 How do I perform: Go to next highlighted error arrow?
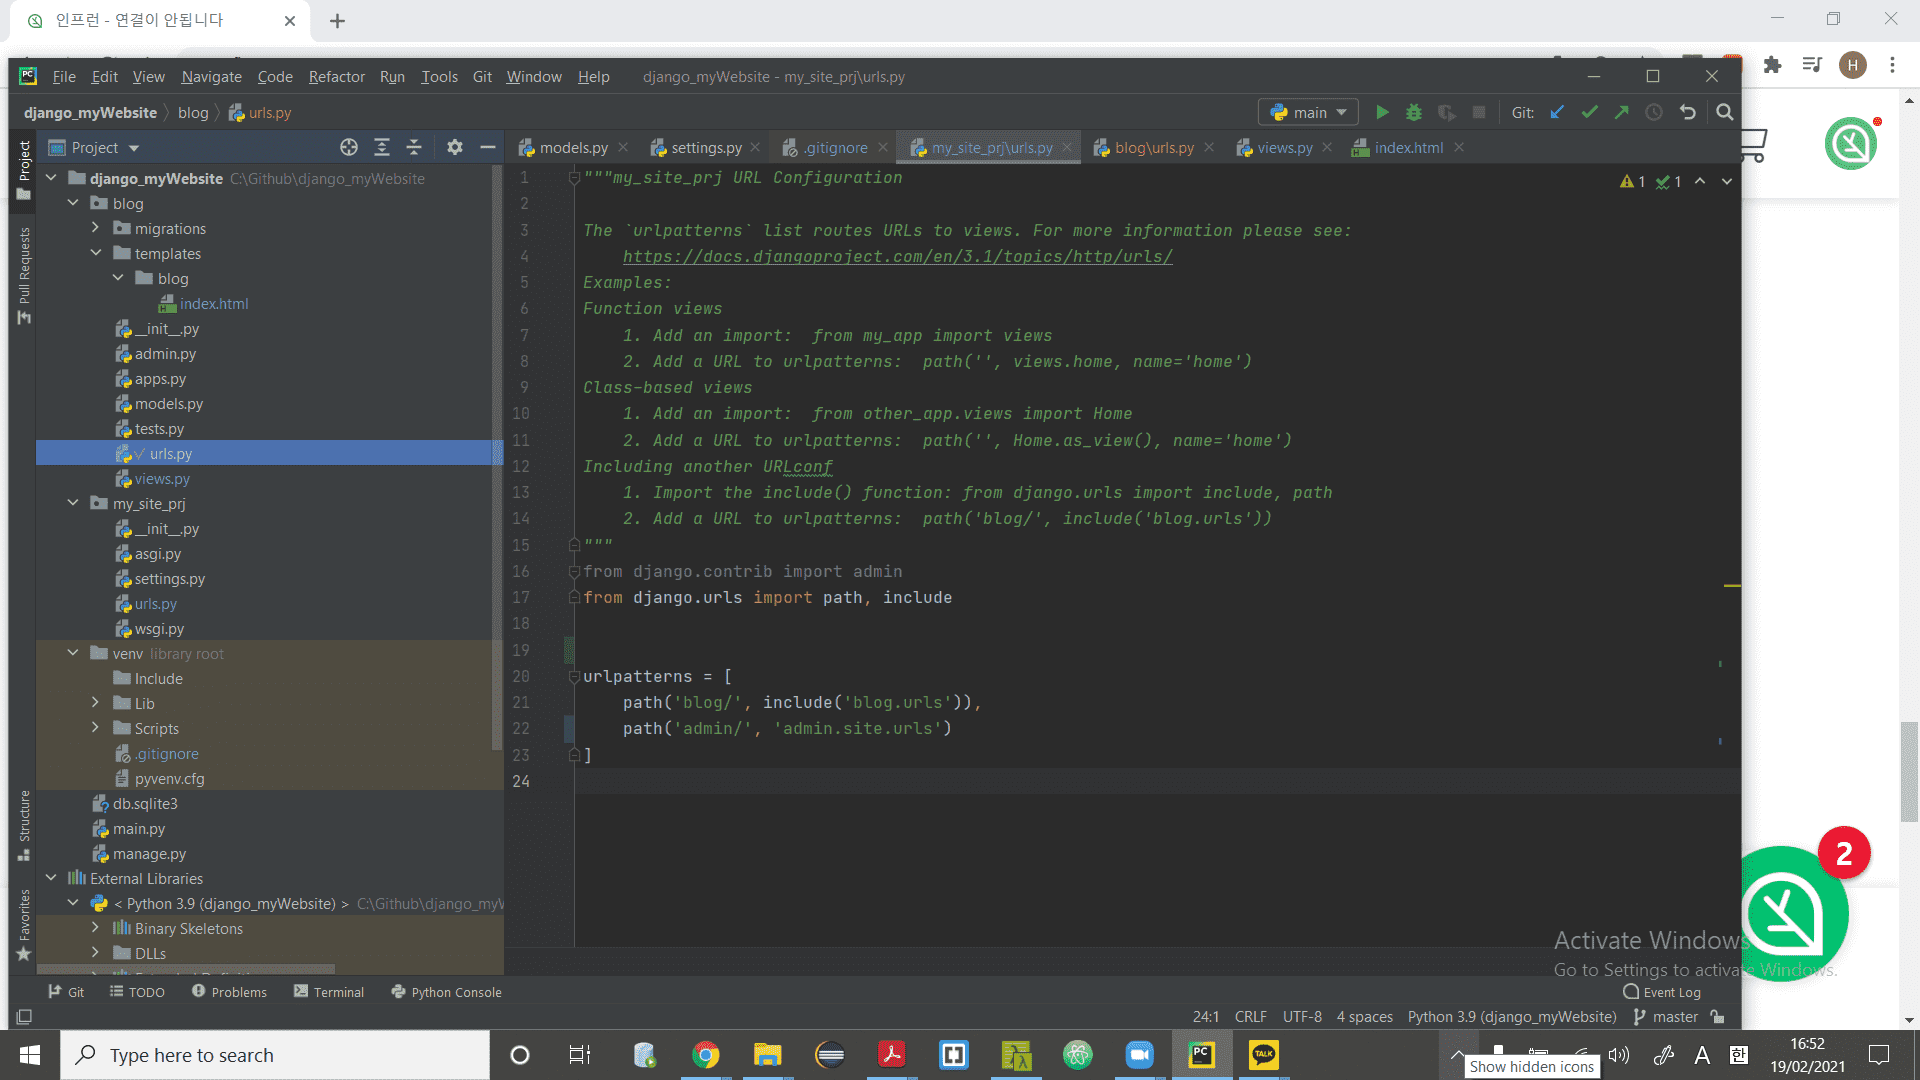pos(1727,182)
